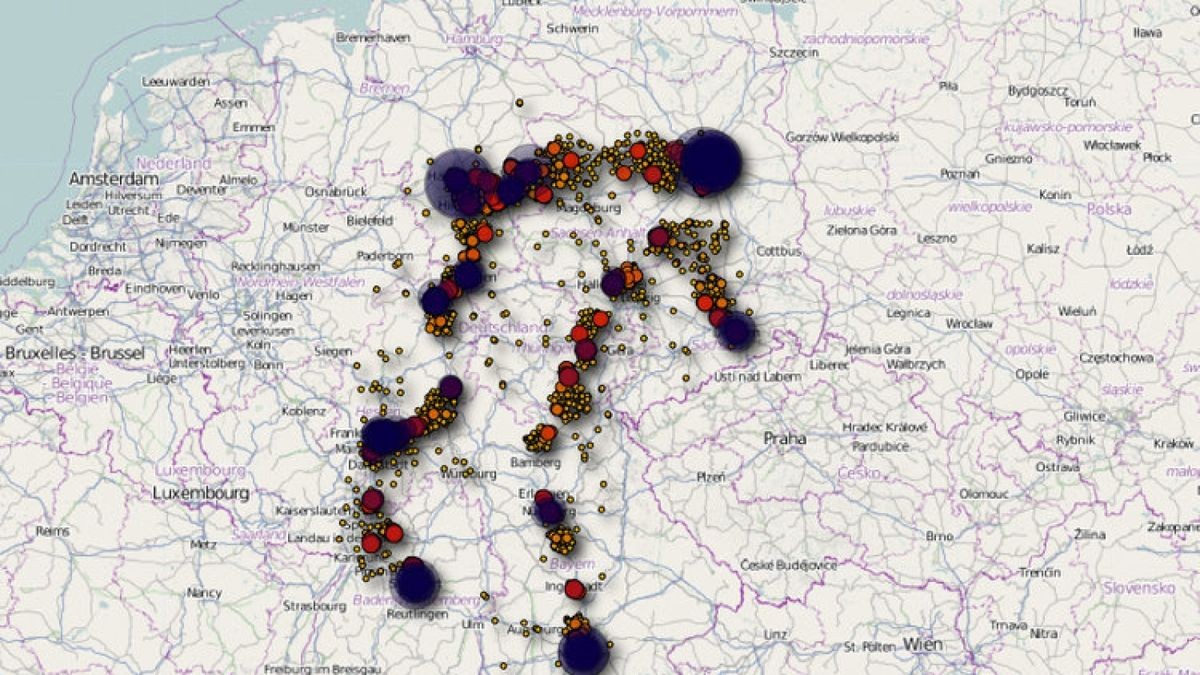
Task: Click the Nancy city label
Action: 204,593
